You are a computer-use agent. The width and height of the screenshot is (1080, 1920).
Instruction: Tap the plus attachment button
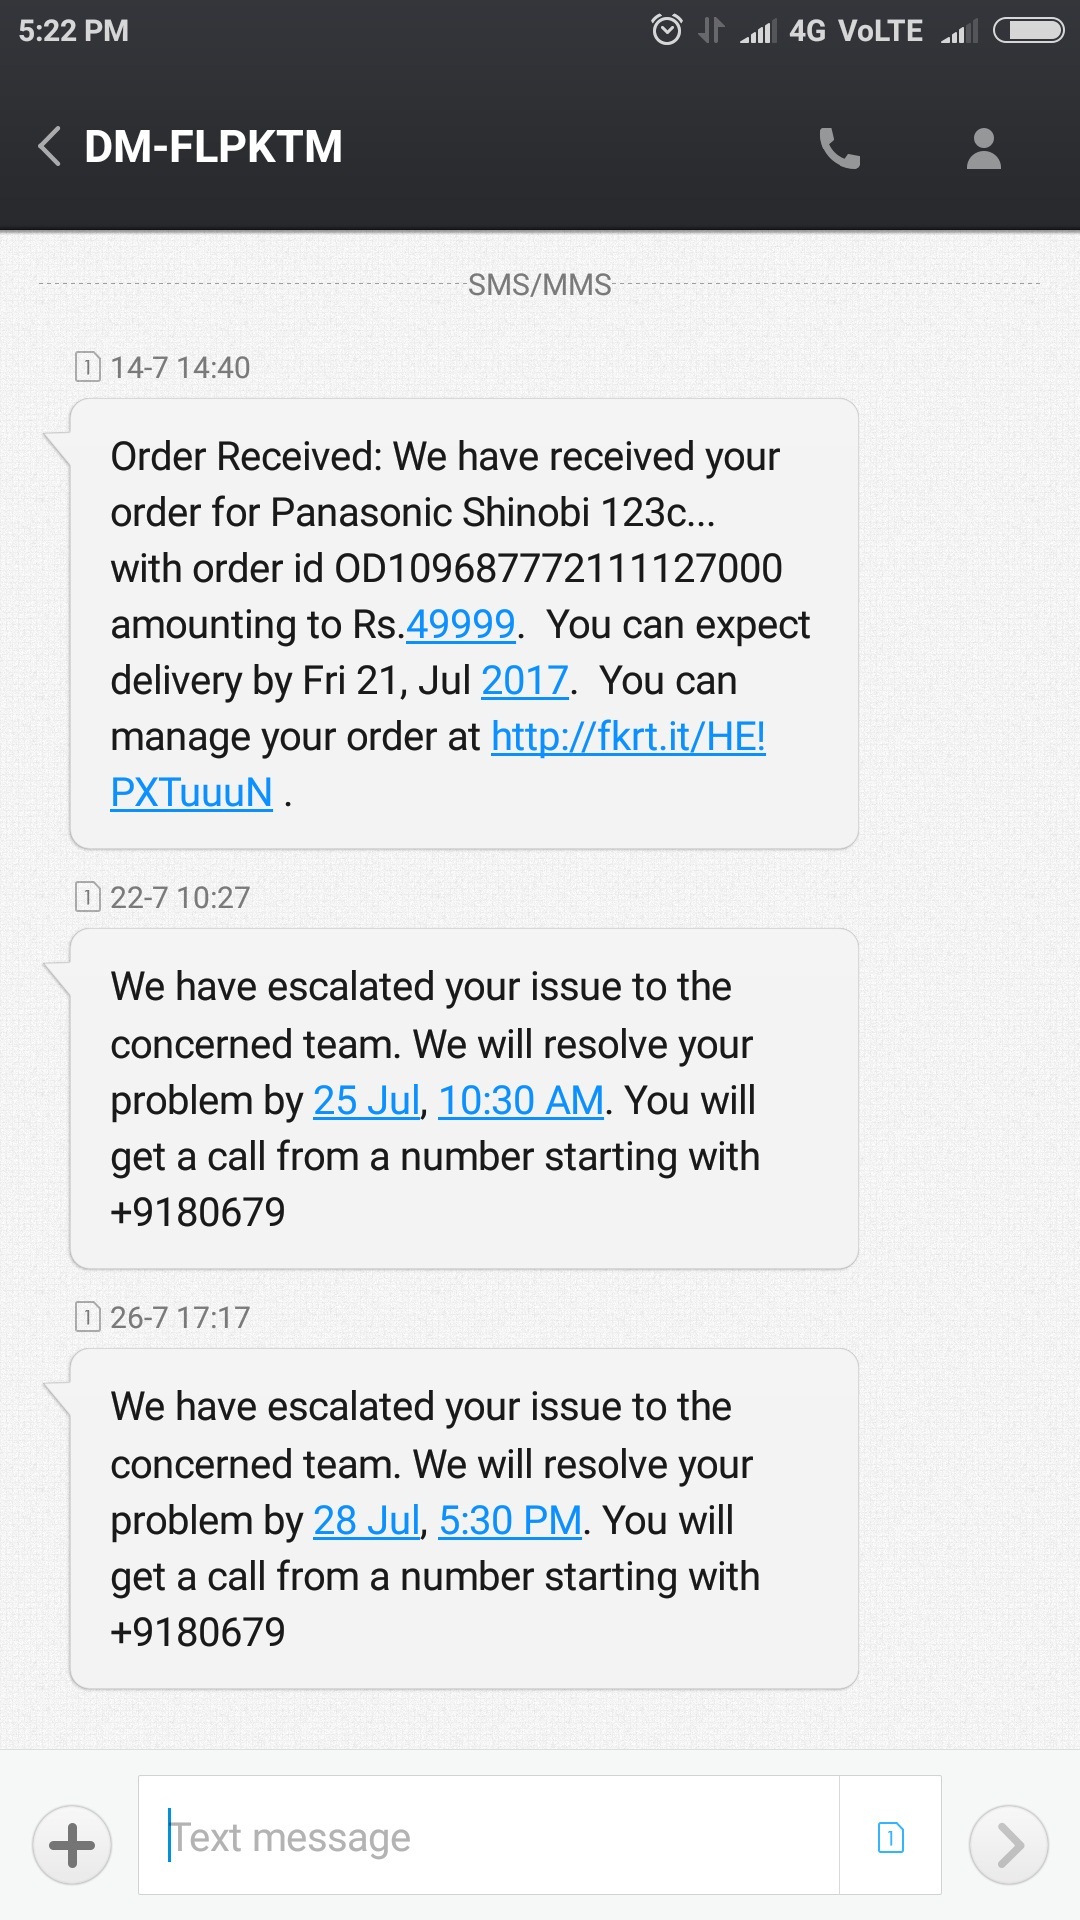(x=72, y=1844)
